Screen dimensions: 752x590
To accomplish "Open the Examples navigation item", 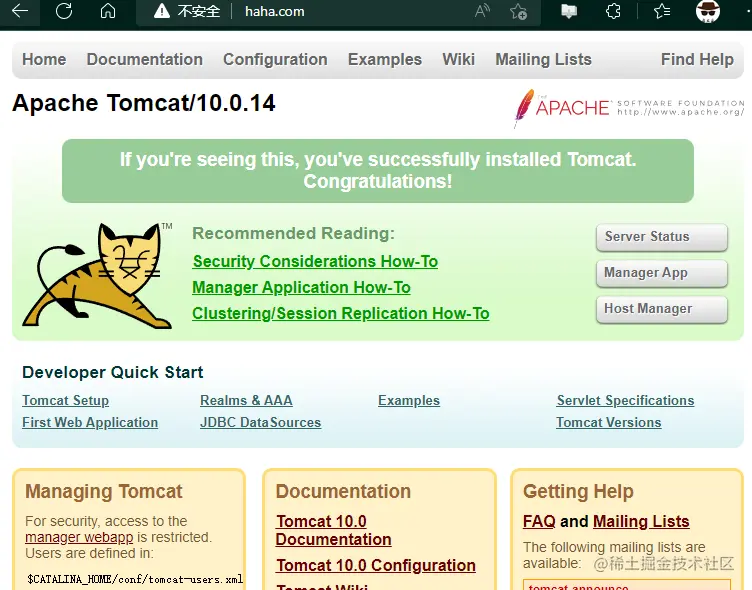I will click(385, 59).
